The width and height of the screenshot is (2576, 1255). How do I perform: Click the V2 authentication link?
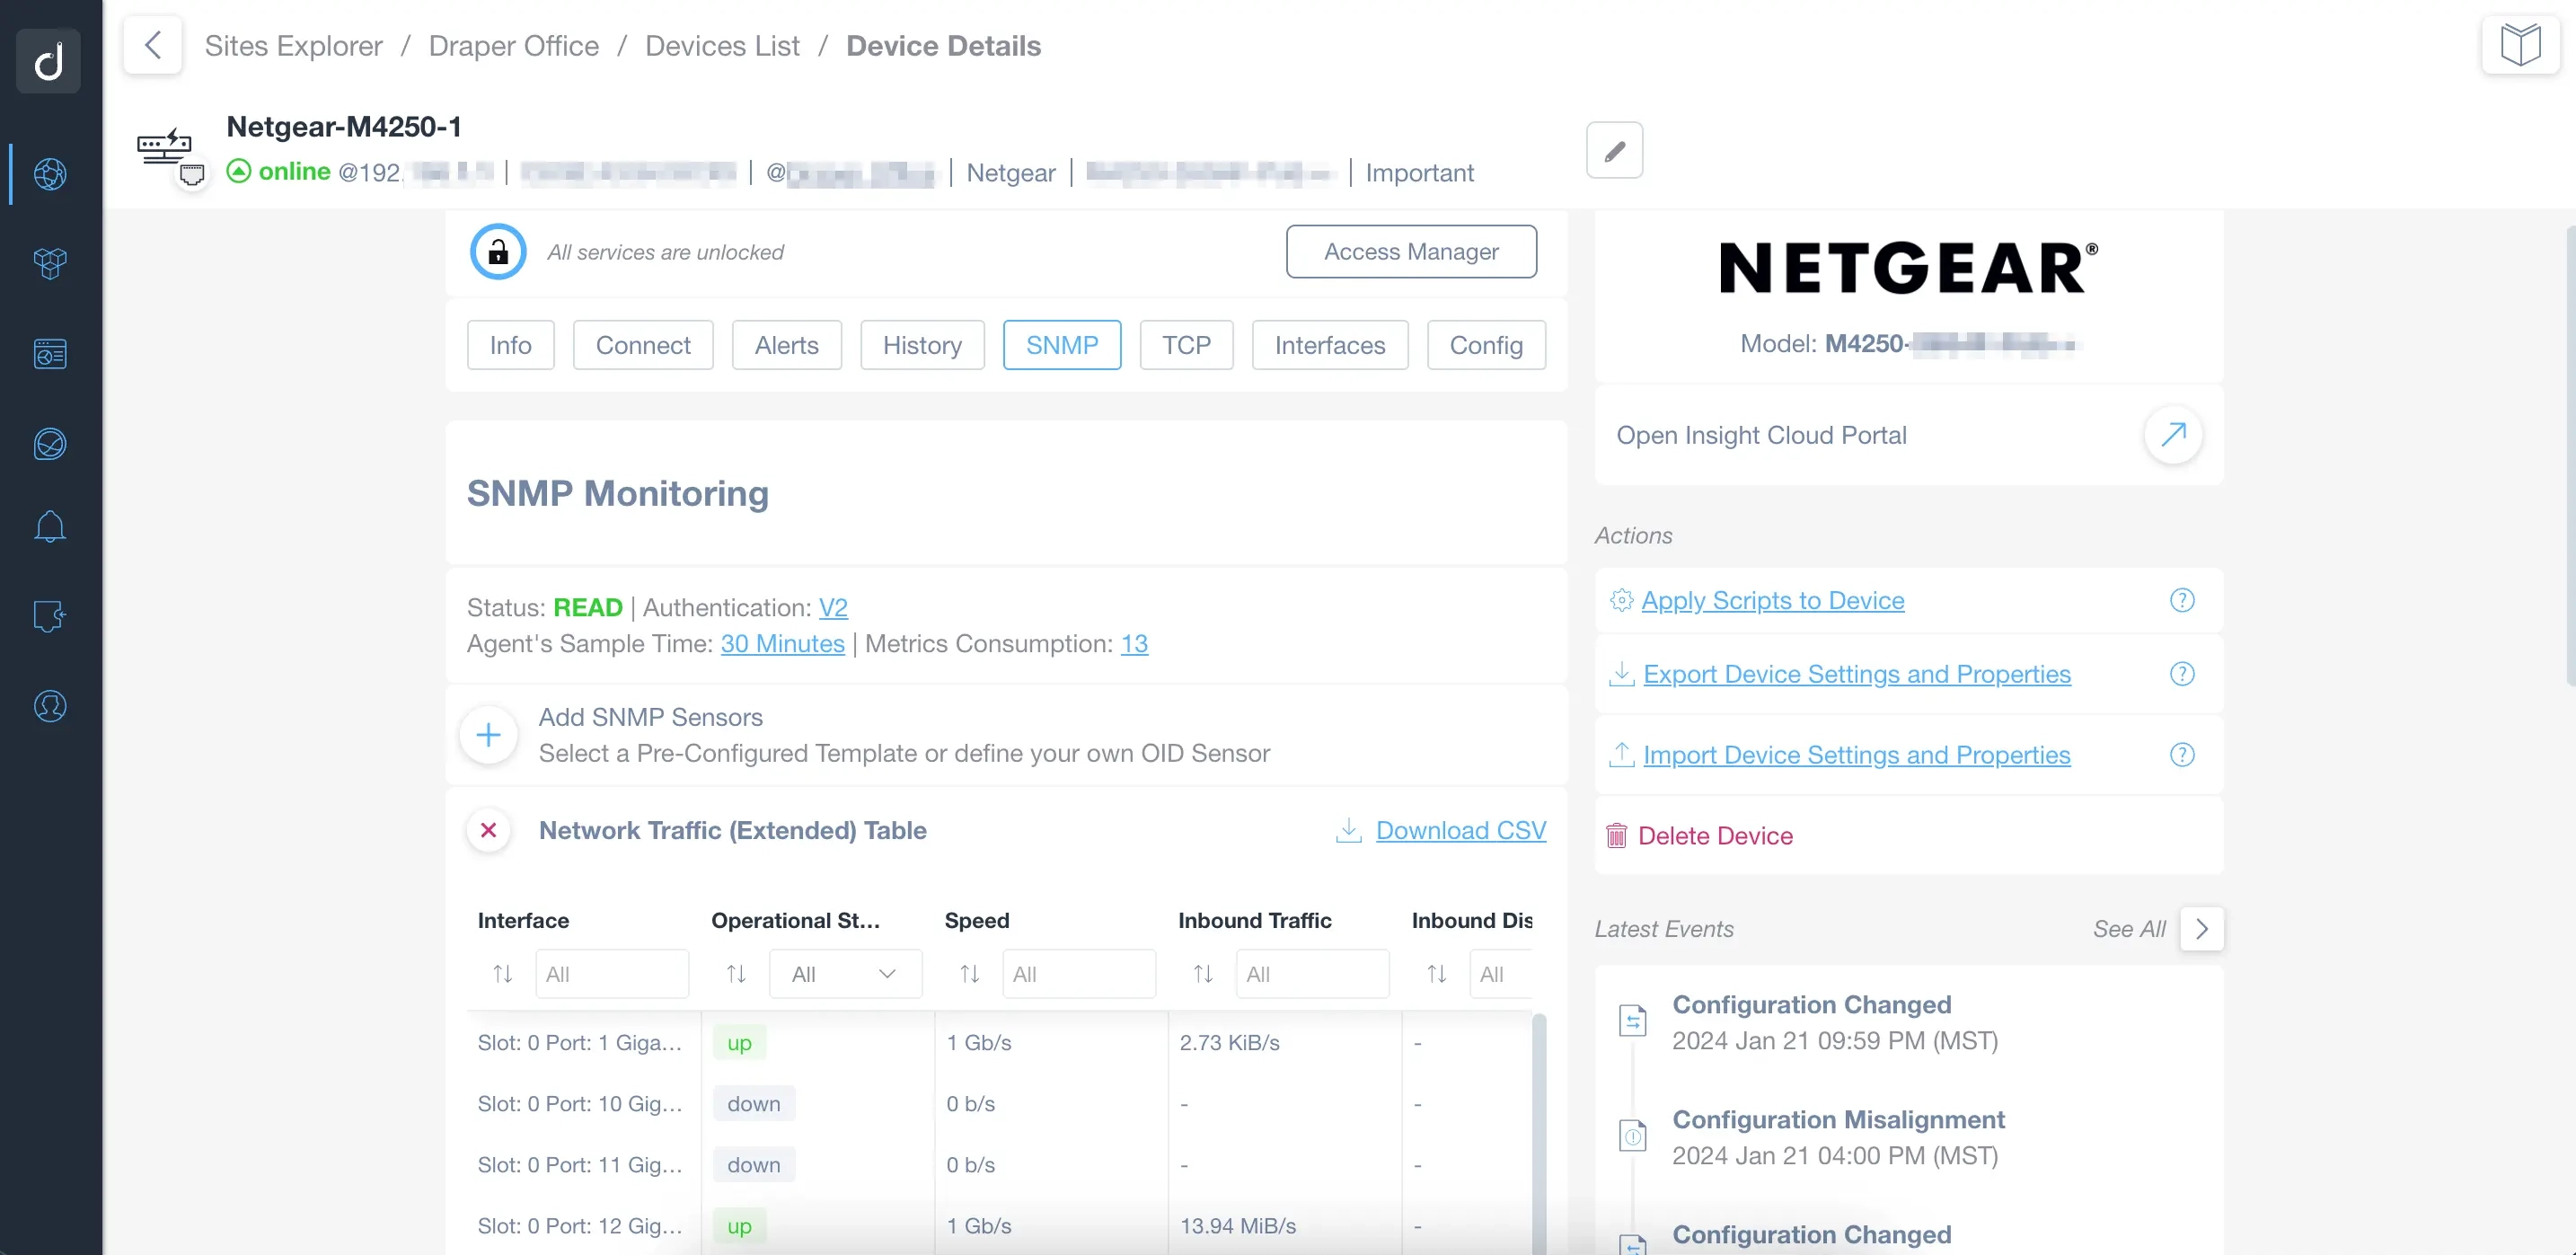833,608
